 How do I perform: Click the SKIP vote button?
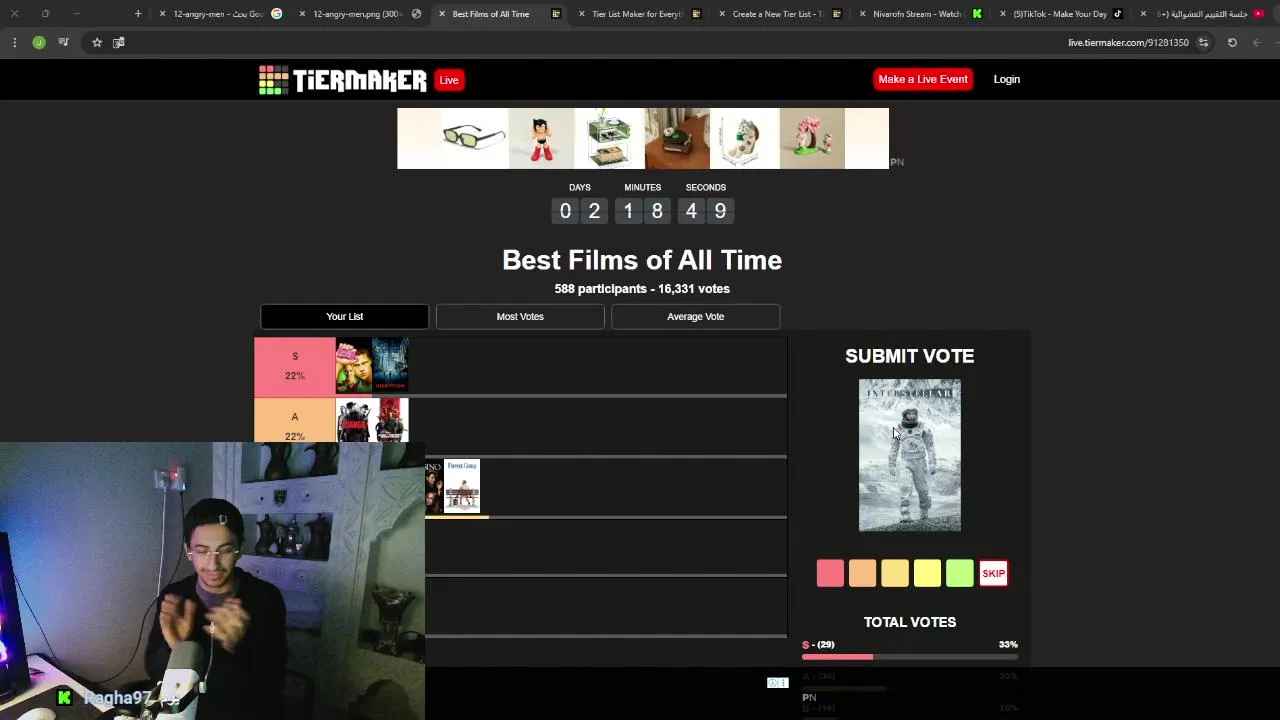[993, 573]
